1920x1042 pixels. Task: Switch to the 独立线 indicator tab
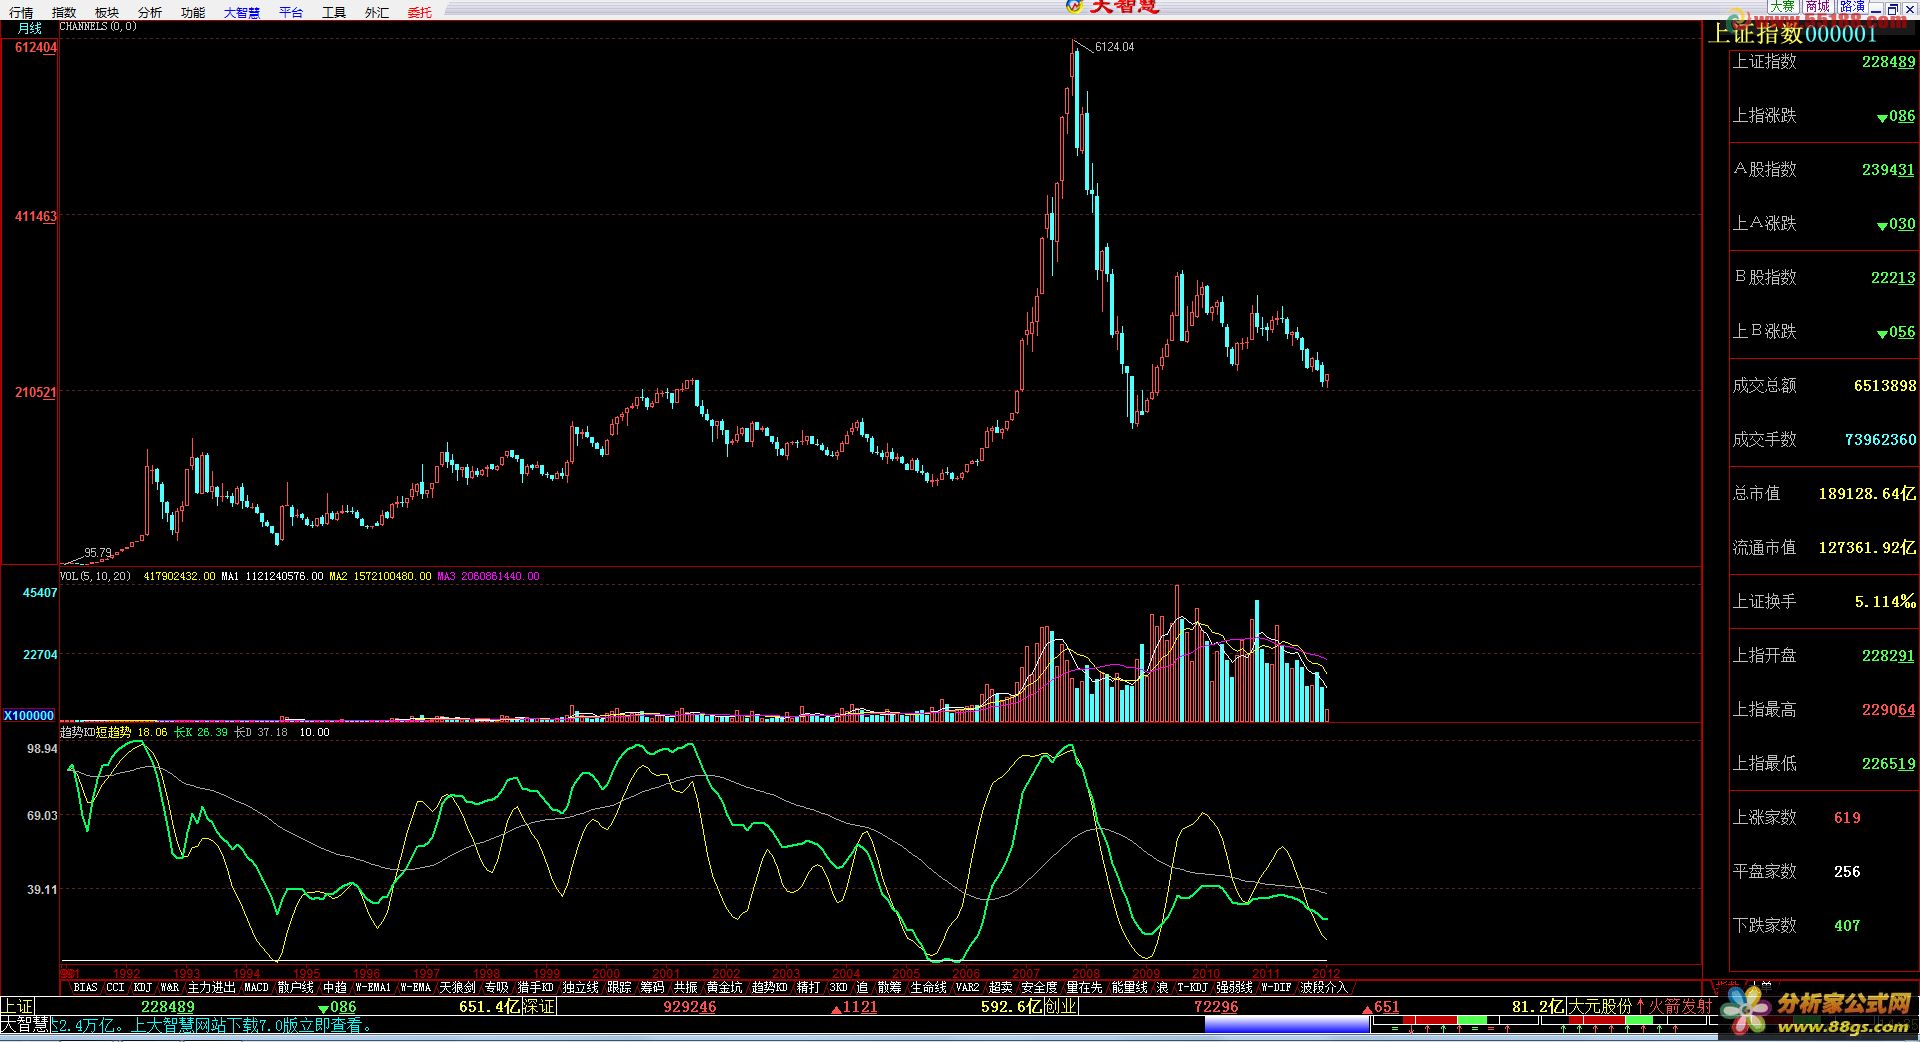click(x=580, y=987)
